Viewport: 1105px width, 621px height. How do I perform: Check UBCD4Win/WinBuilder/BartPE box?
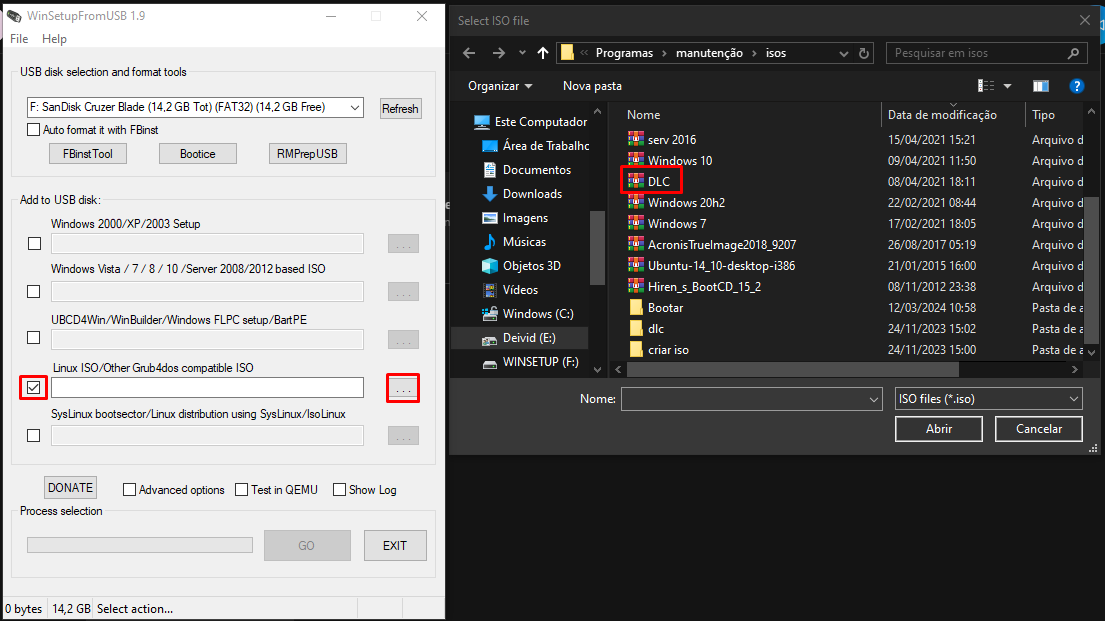point(34,338)
